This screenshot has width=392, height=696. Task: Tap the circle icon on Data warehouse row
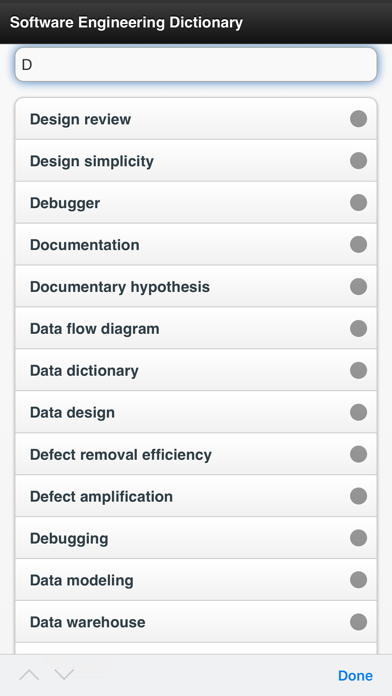coord(358,622)
